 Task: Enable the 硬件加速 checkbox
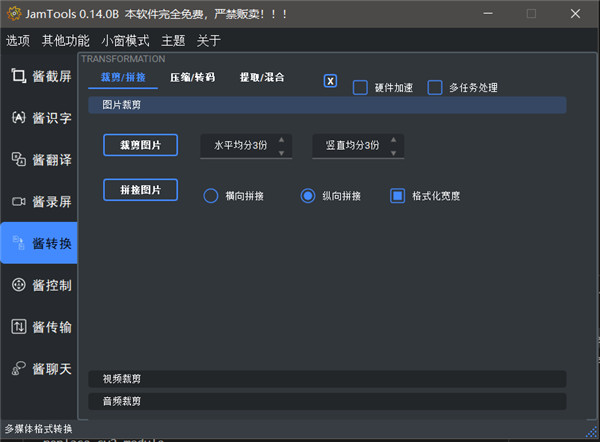point(361,87)
